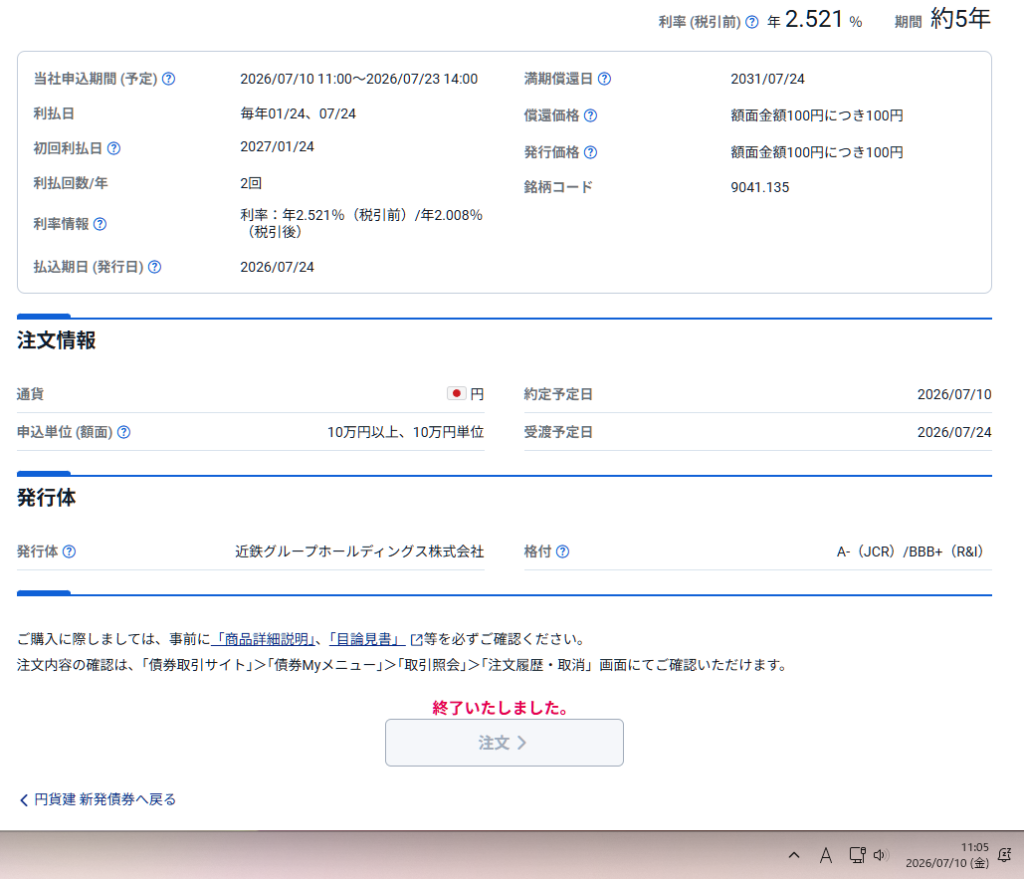Image resolution: width=1024 pixels, height=881 pixels.
Task: Select the 2回 coupon frequency value
Action: click(251, 184)
